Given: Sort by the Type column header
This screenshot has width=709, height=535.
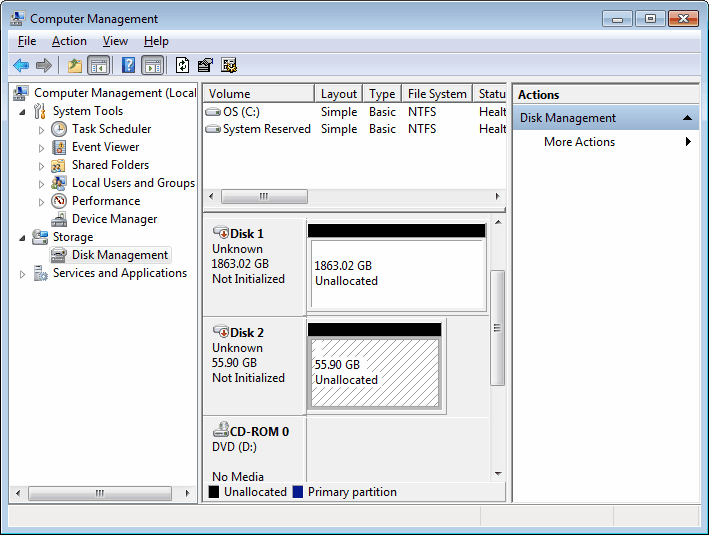Looking at the screenshot, I should click(382, 94).
